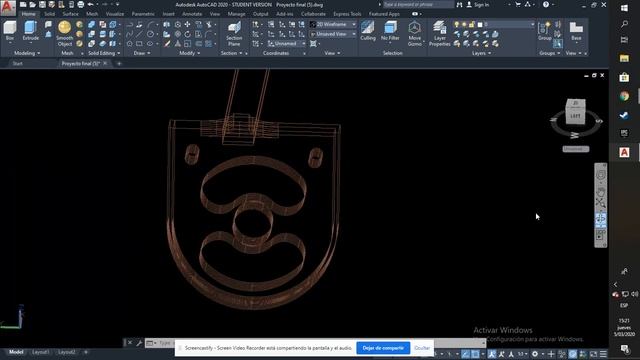640x360 pixels.
Task: Open the current layer dropdown list
Action: 532,24
